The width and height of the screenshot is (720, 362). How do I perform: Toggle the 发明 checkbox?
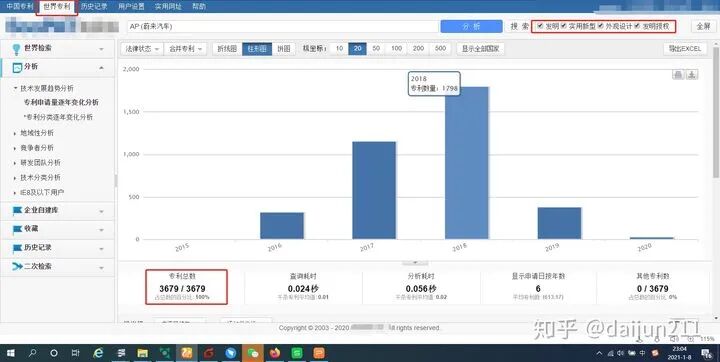(540, 26)
